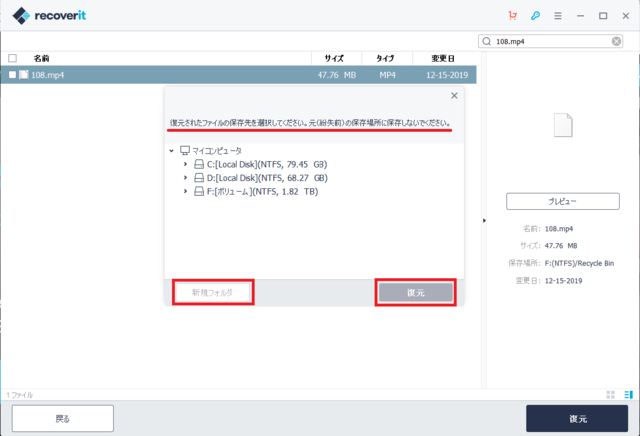Sort by タイプ column header
Image resolution: width=640 pixels, height=436 pixels.
pyautogui.click(x=385, y=58)
